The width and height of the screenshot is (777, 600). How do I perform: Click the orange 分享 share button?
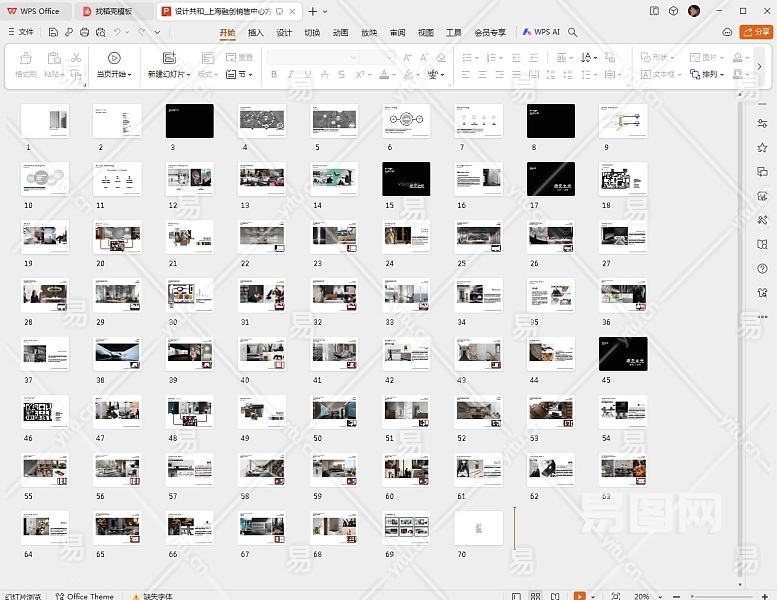pos(756,32)
